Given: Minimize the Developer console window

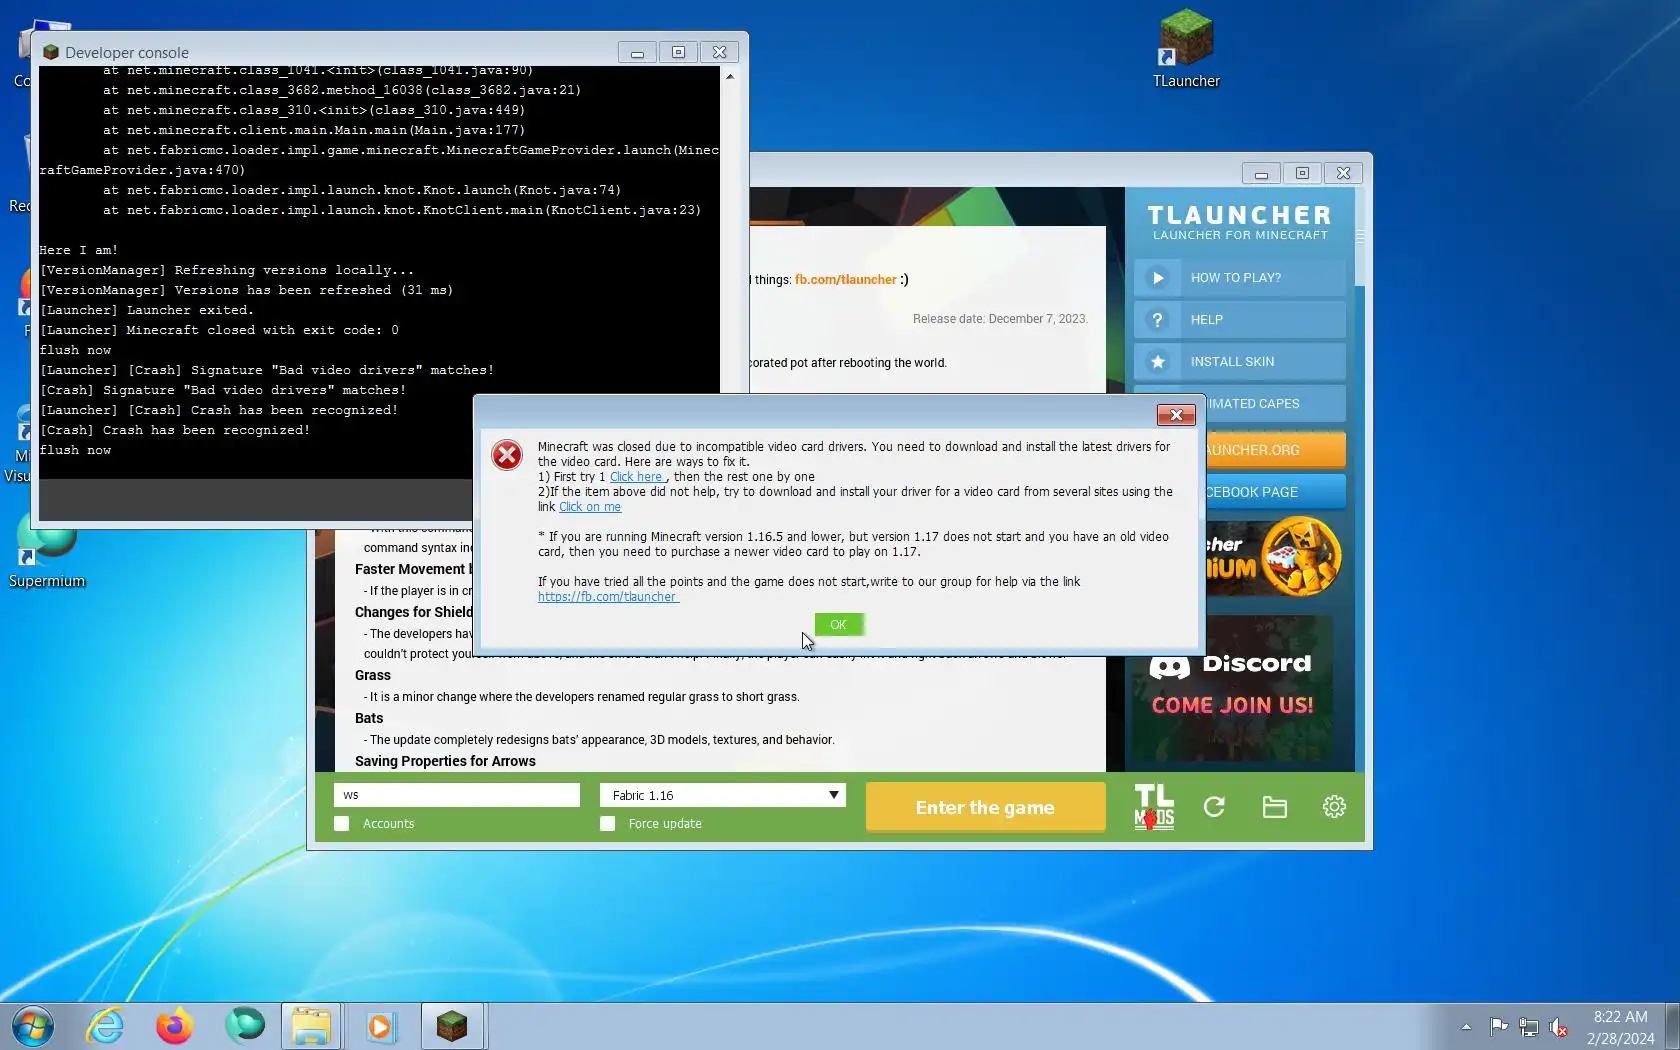Looking at the screenshot, I should click(x=637, y=52).
